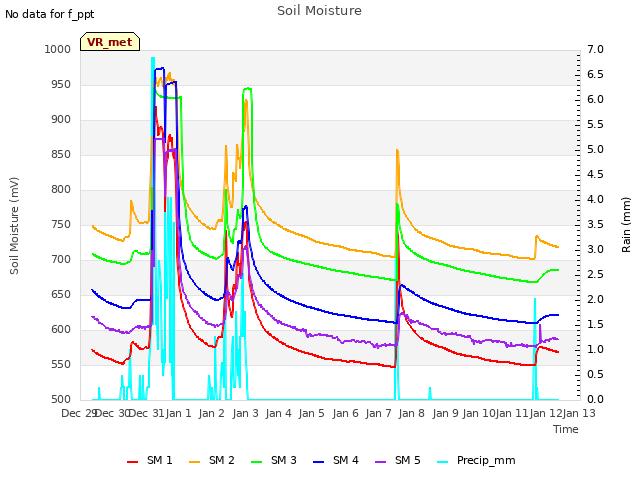Click the Jan 8 date tick label

[x=412, y=413]
